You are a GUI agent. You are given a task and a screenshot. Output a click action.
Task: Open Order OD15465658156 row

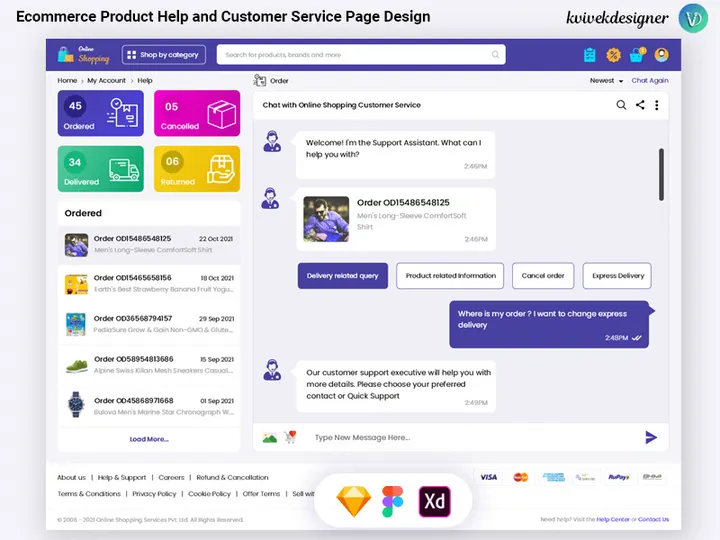[149, 284]
